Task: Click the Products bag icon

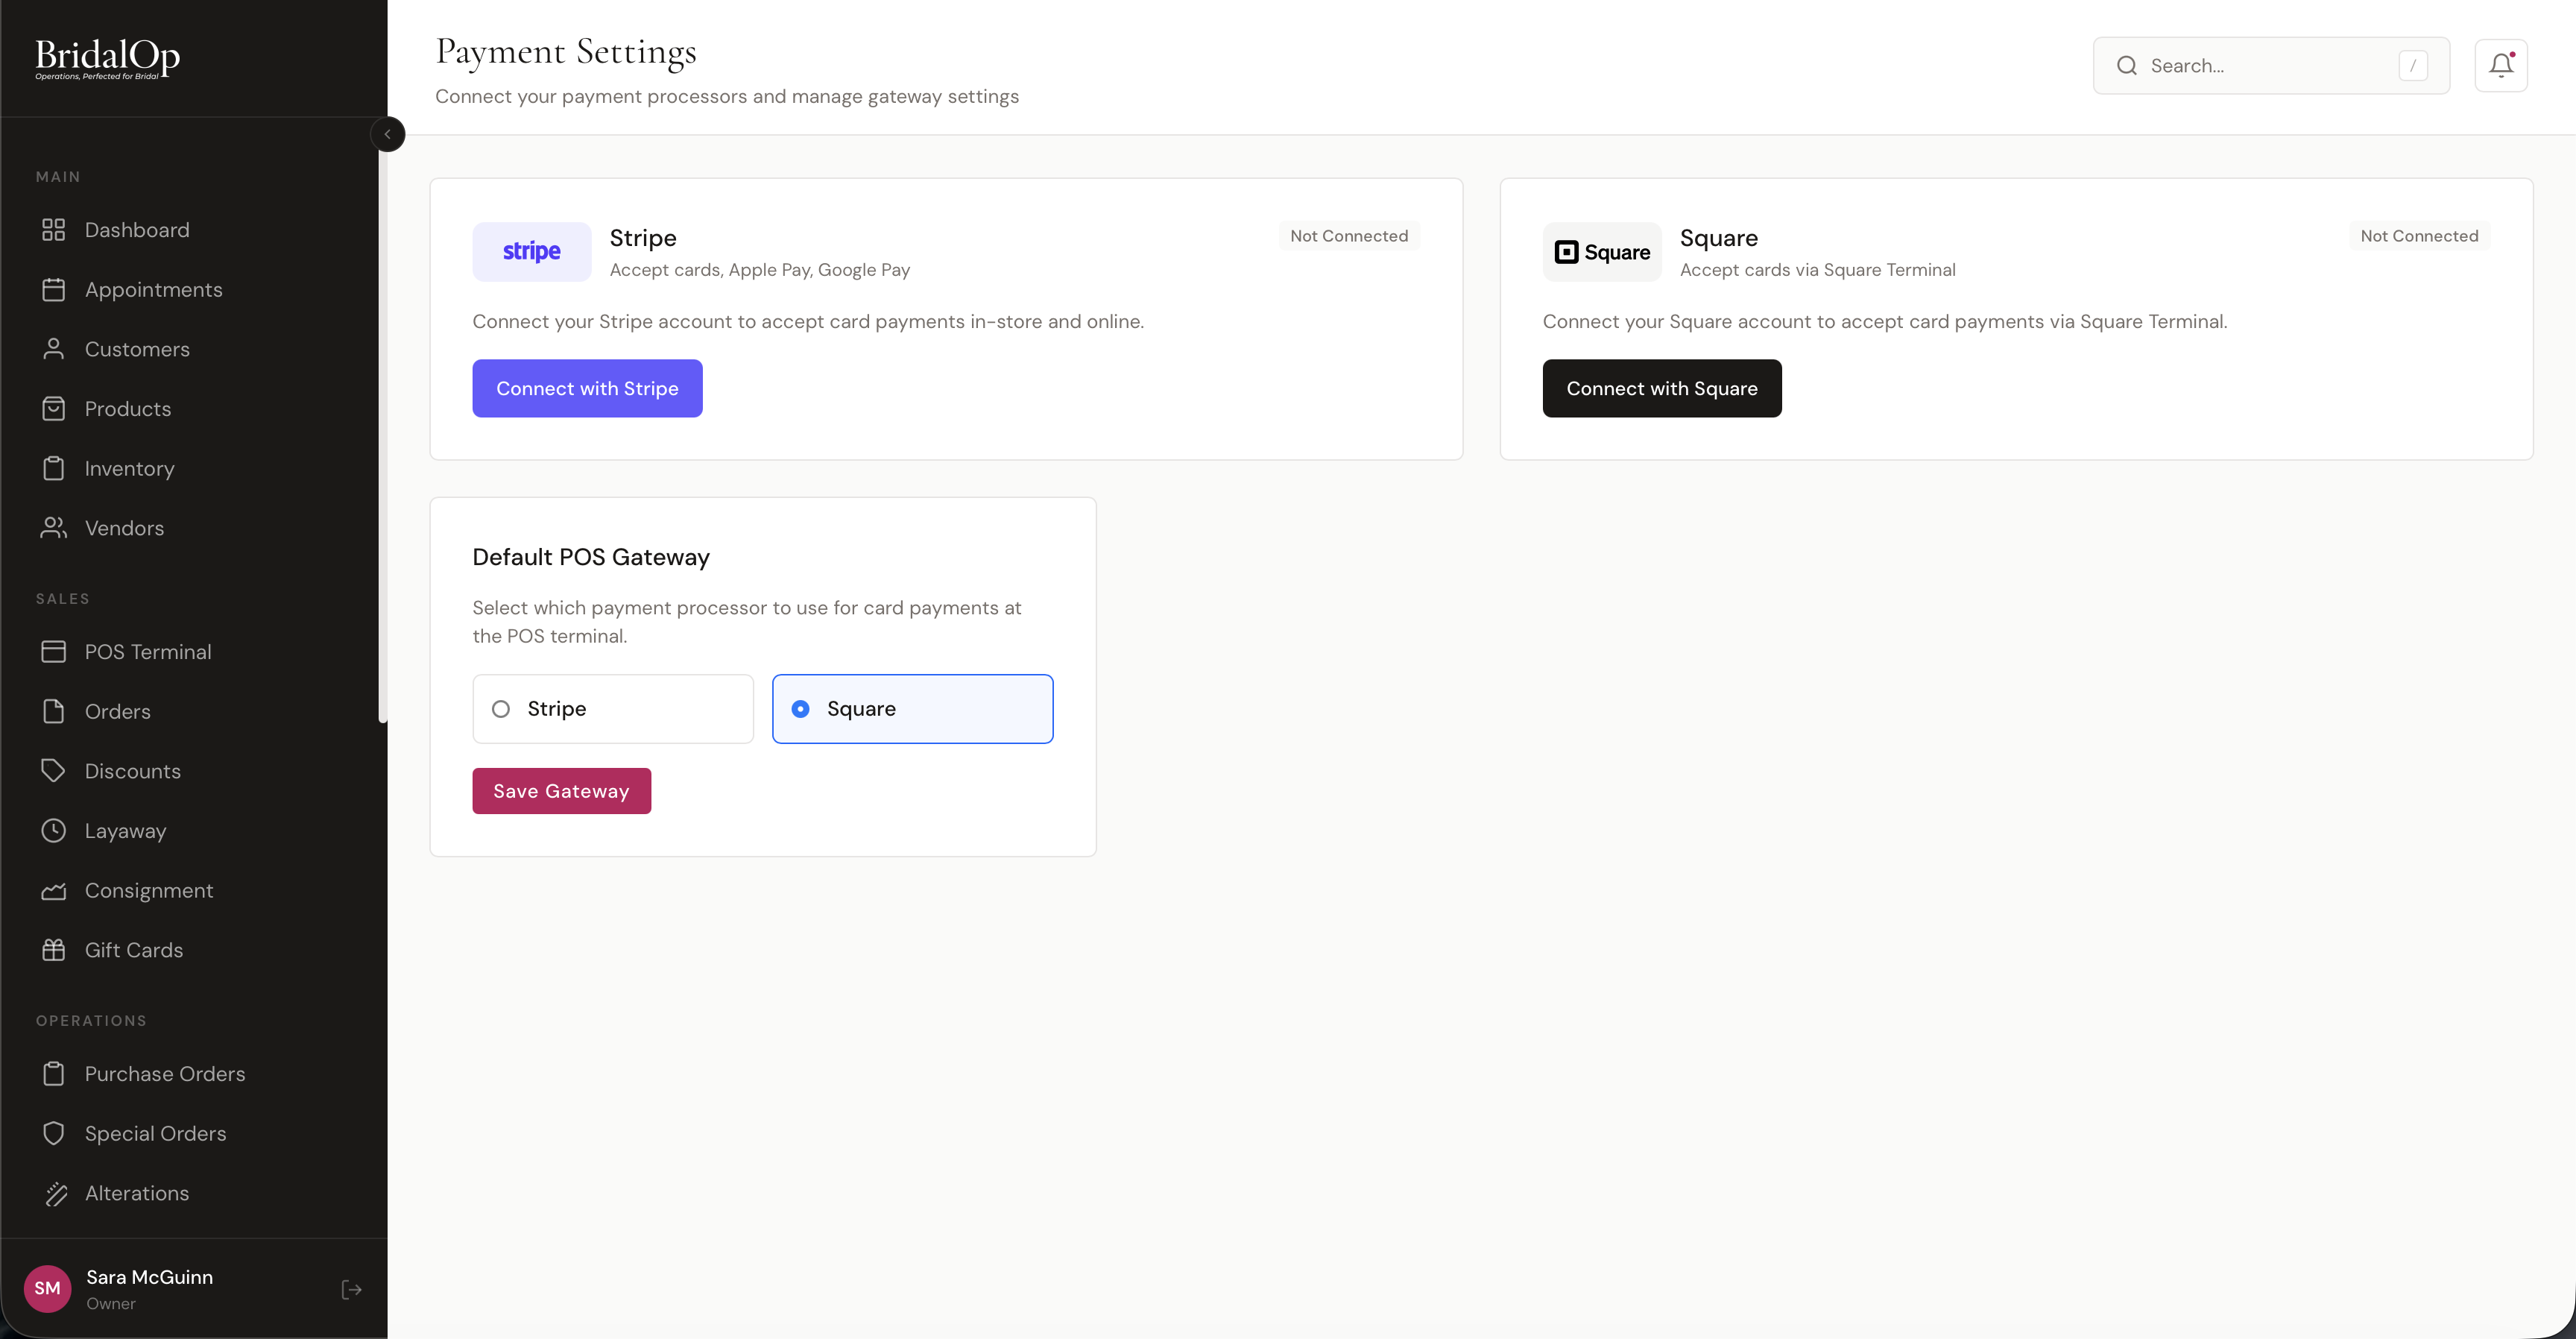Action: coord(55,408)
